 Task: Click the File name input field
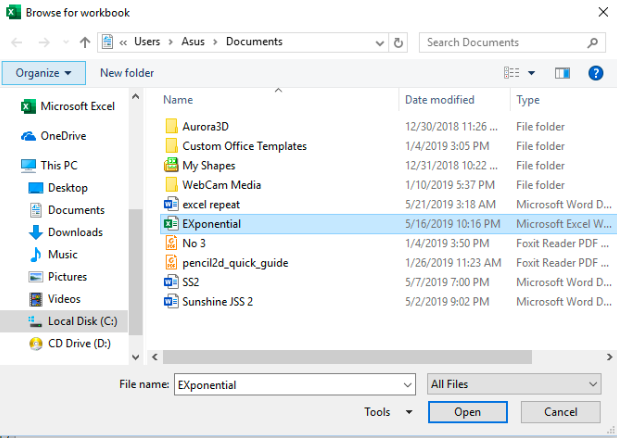click(x=295, y=384)
